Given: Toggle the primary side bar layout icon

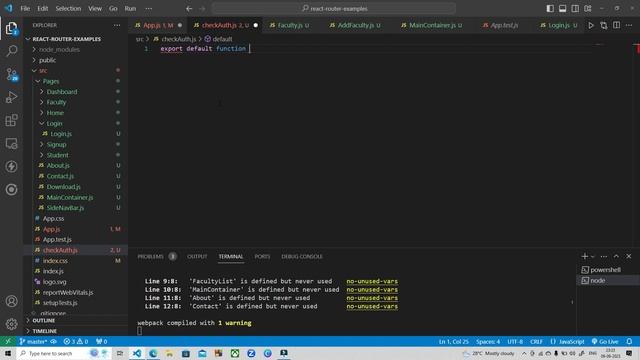Looking at the screenshot, I should [550, 9].
